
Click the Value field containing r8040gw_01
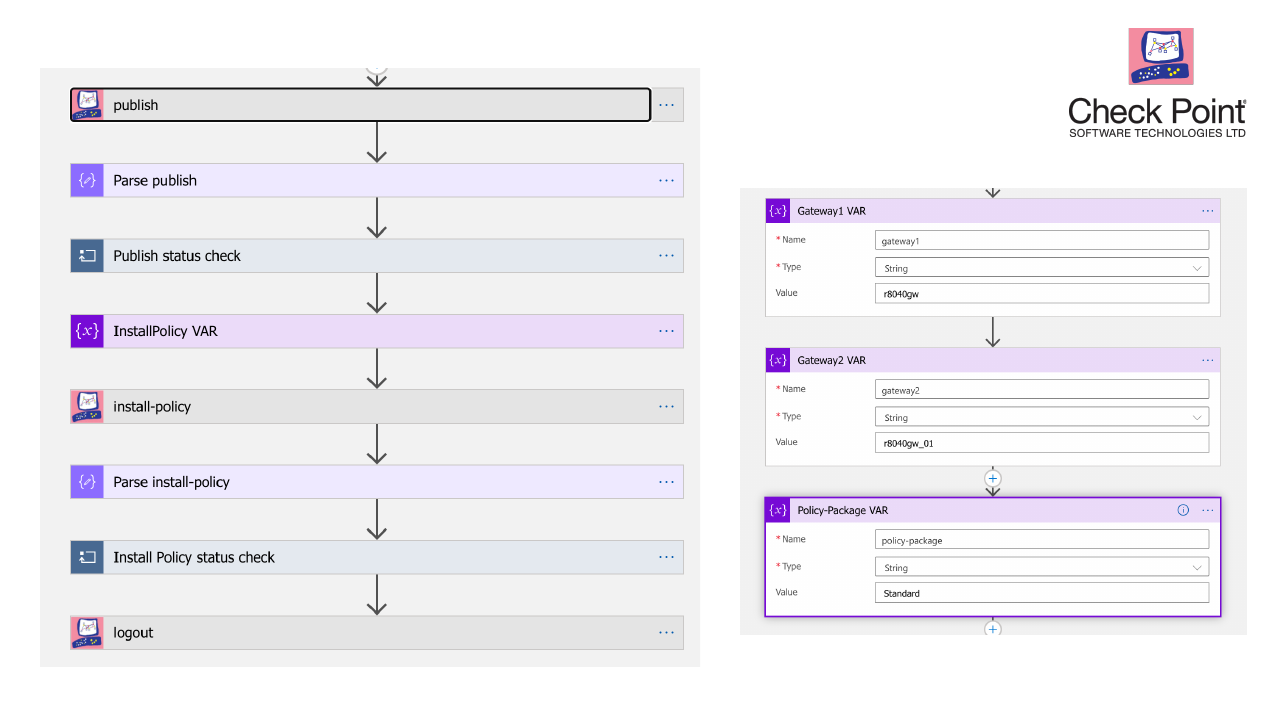coord(1041,443)
